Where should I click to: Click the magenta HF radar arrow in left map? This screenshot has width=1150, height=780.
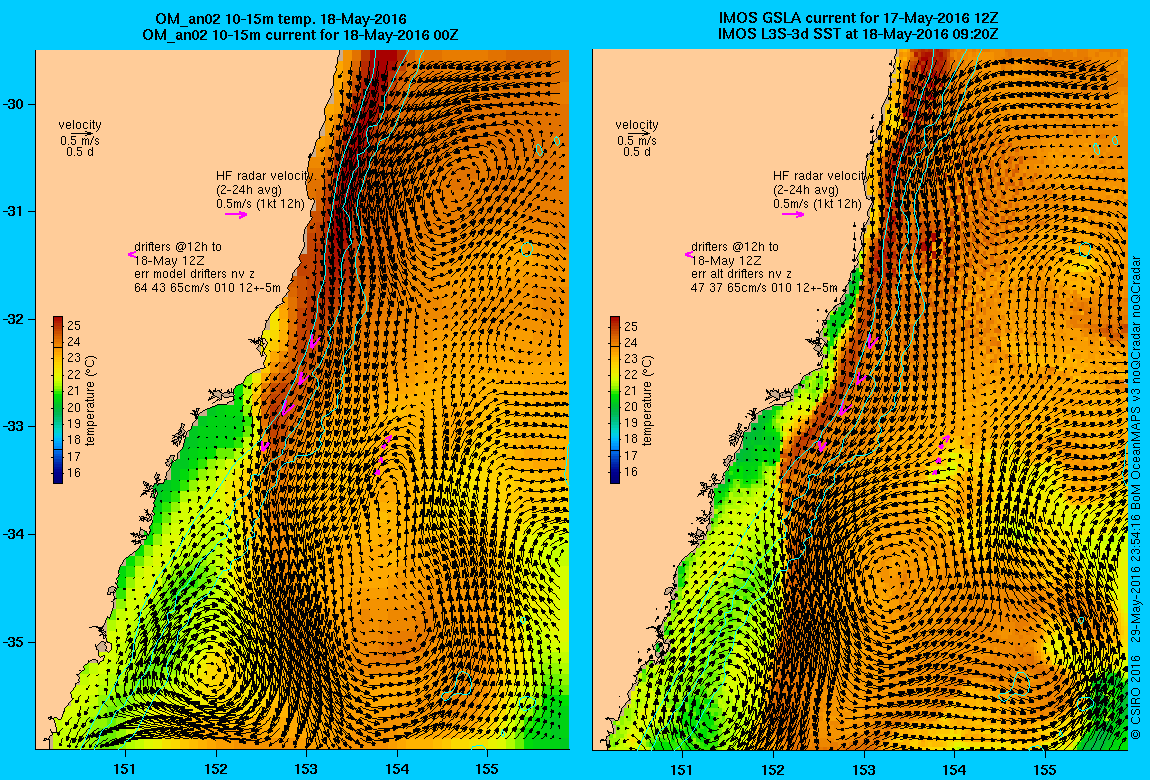click(236, 215)
